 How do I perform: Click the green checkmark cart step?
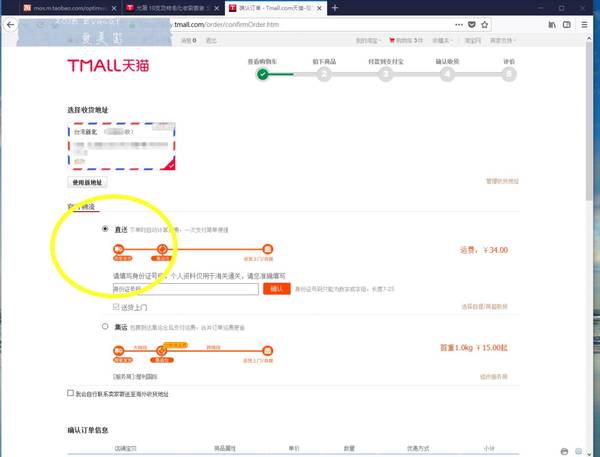point(262,74)
